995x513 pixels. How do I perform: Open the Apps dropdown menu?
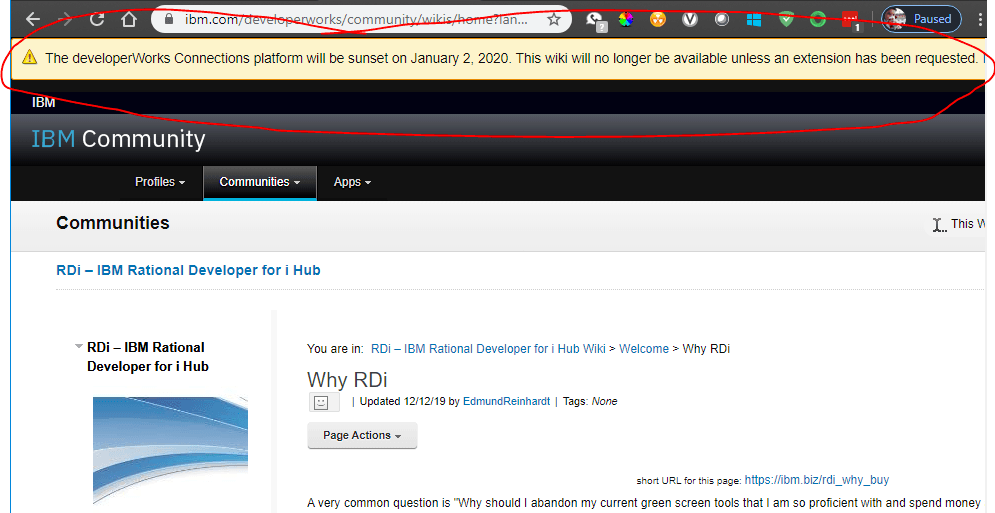pos(352,182)
